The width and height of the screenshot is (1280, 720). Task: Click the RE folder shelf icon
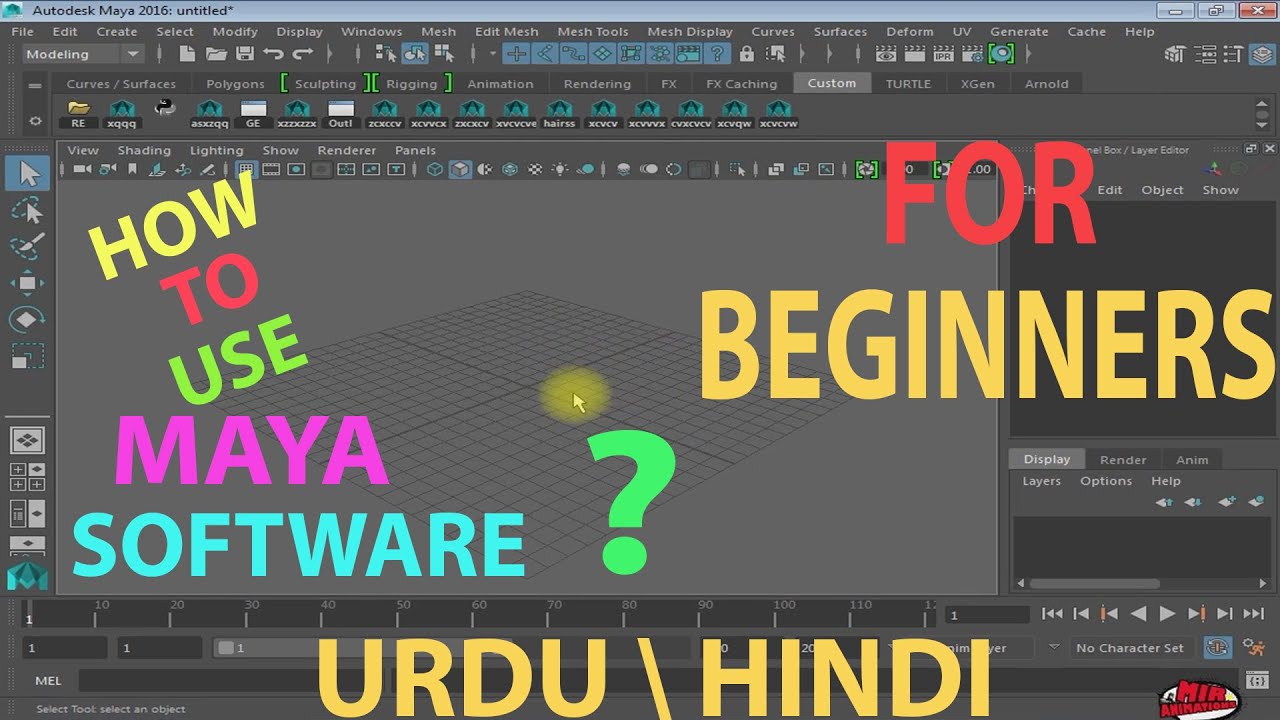78,114
